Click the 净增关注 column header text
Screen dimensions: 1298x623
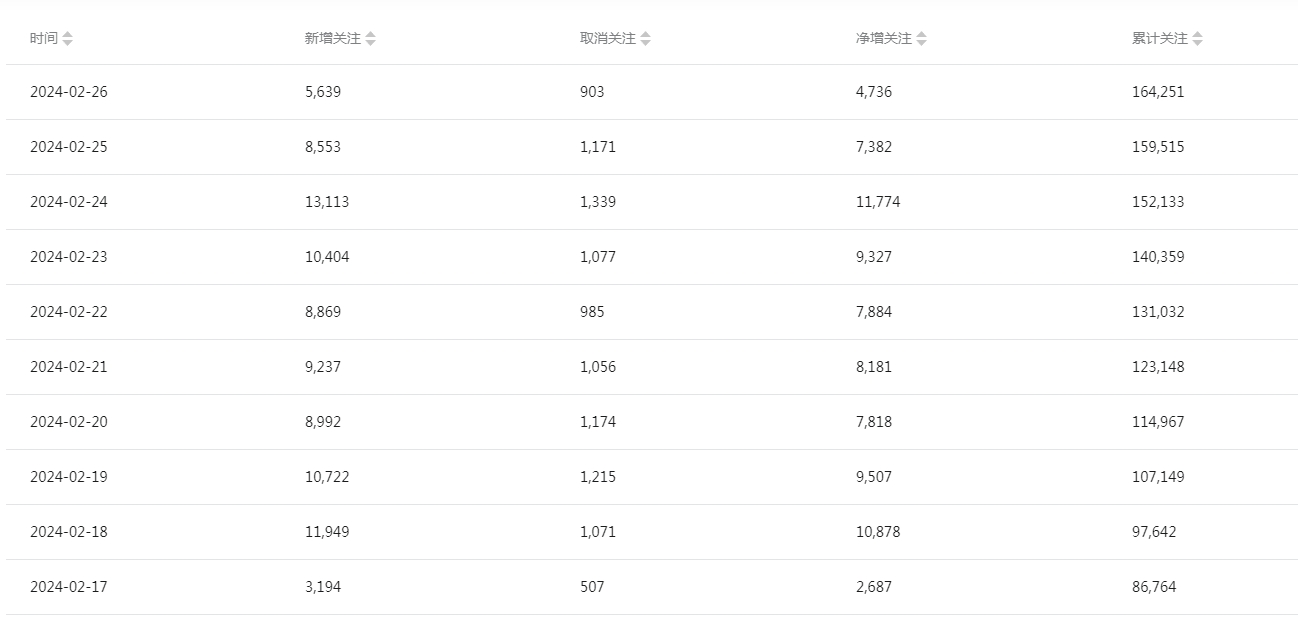pos(884,39)
